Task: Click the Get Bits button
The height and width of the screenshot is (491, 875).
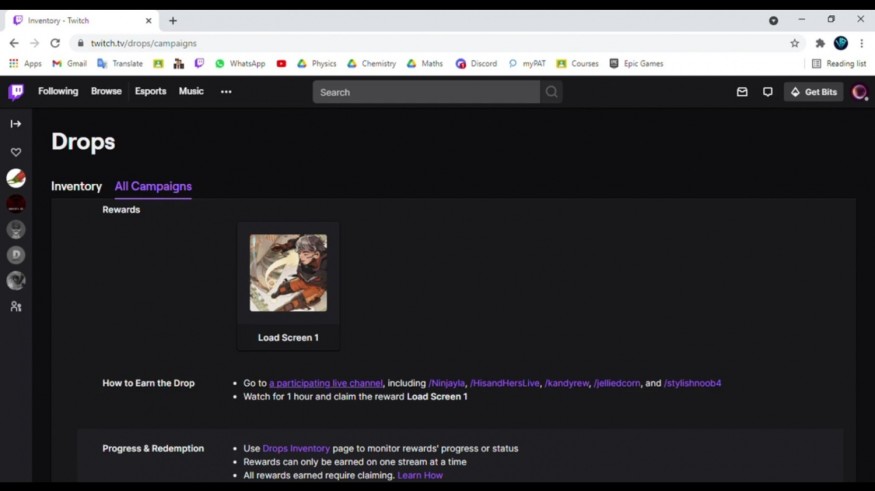Action: [x=814, y=92]
